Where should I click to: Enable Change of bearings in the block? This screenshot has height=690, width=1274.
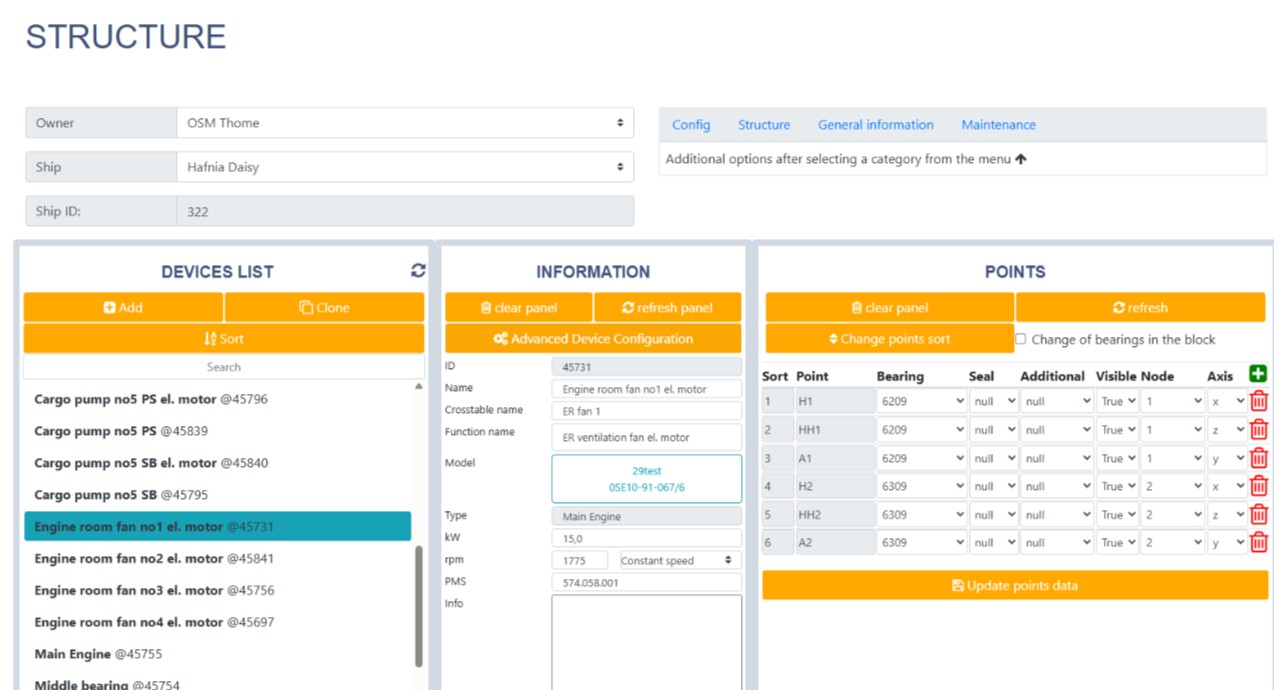(1021, 339)
